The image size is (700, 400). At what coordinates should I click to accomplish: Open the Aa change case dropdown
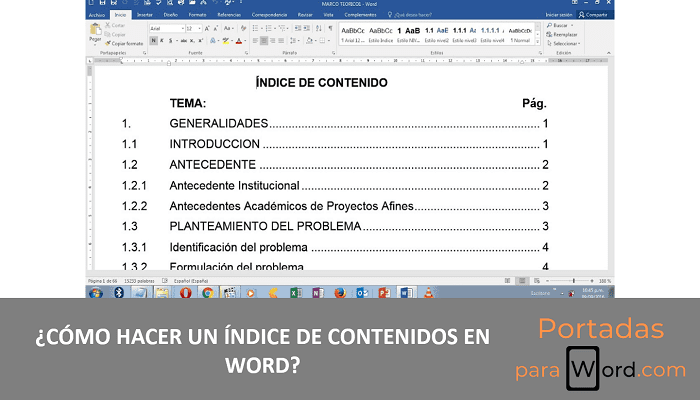click(x=229, y=29)
